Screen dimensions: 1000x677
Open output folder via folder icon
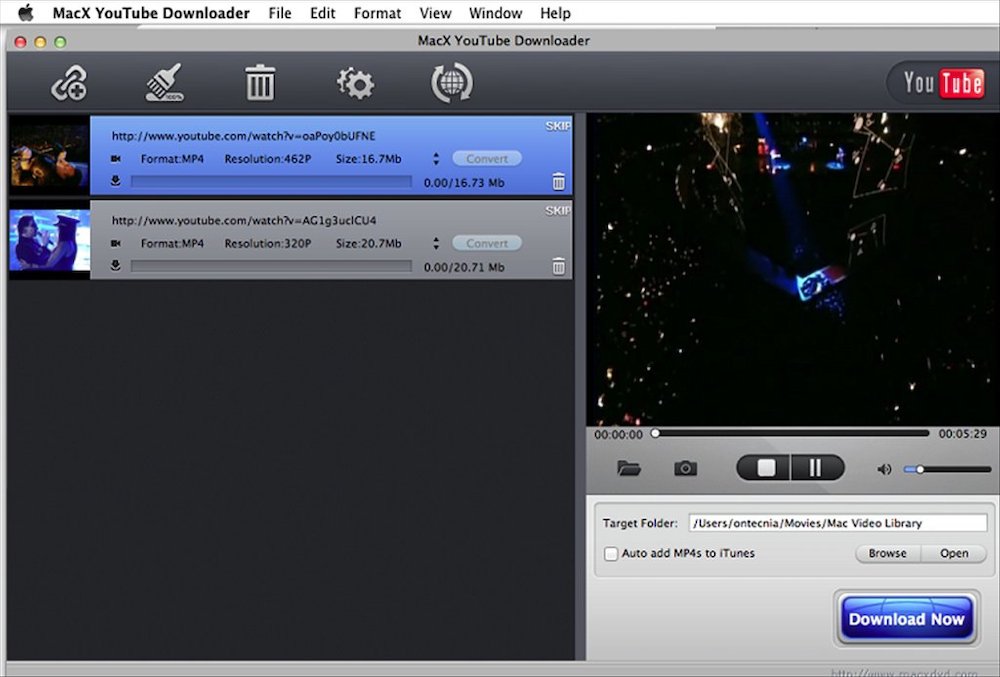[629, 467]
